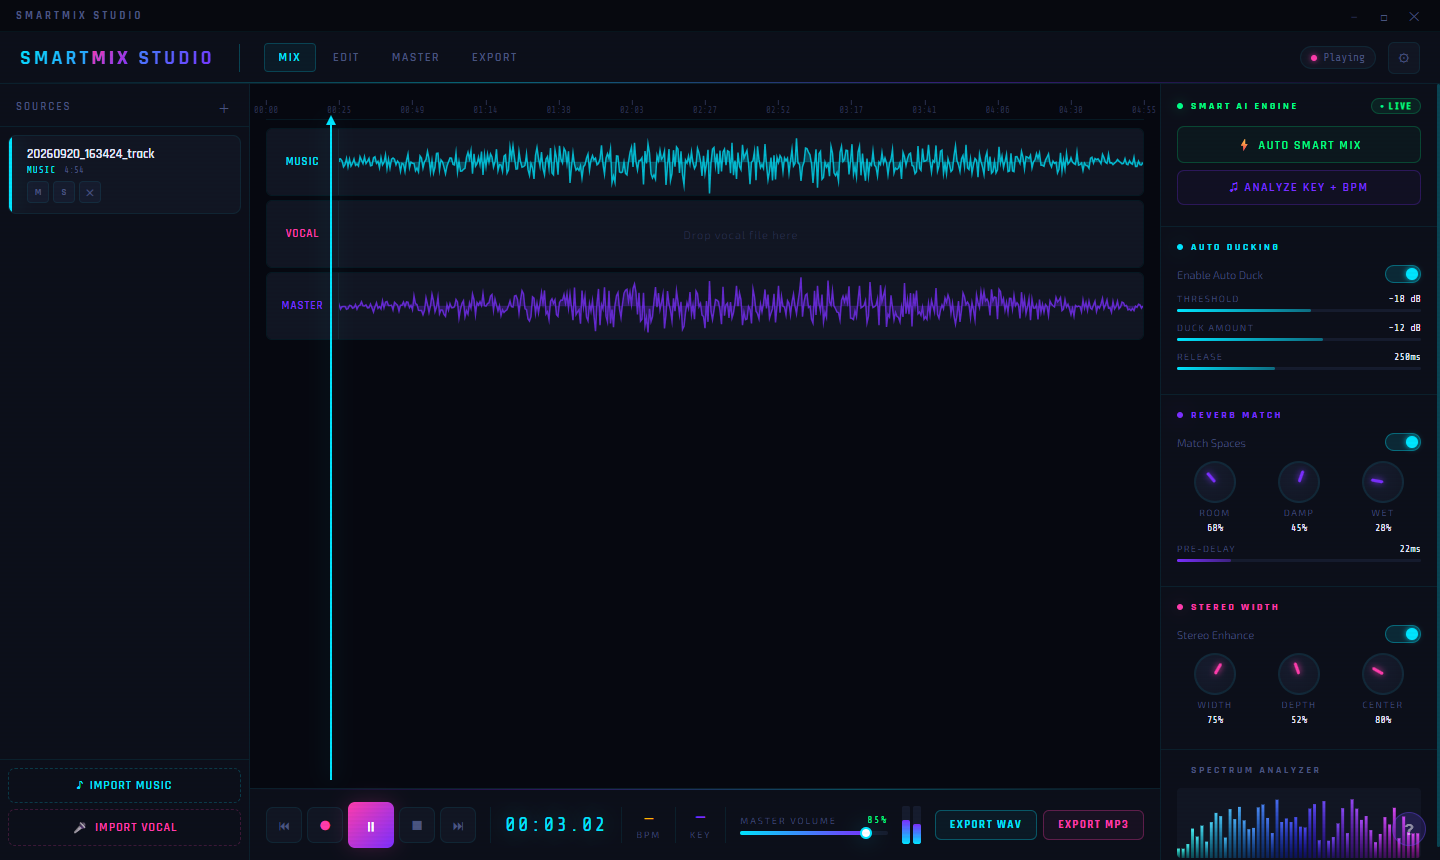This screenshot has width=1440, height=860.
Task: Toggle Stereo Enhance switch
Action: point(1403,634)
